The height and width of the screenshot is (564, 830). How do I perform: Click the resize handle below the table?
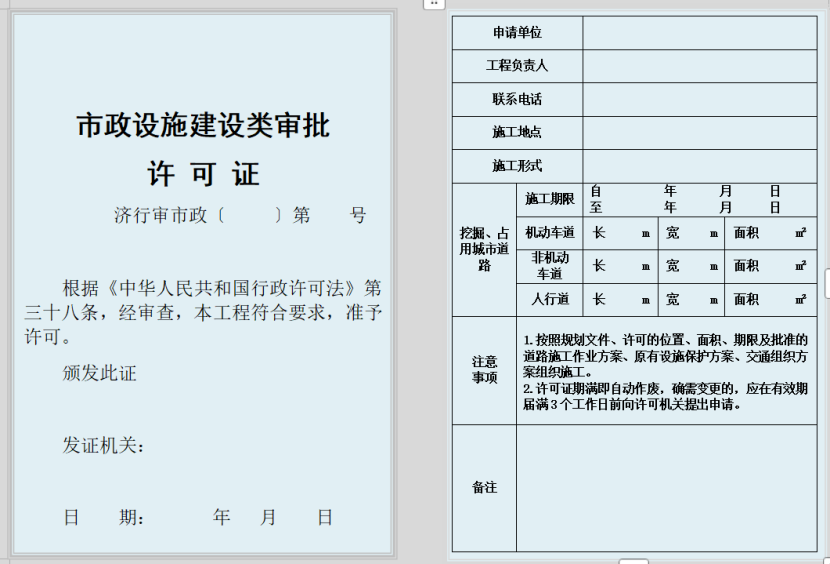pyautogui.click(x=633, y=561)
